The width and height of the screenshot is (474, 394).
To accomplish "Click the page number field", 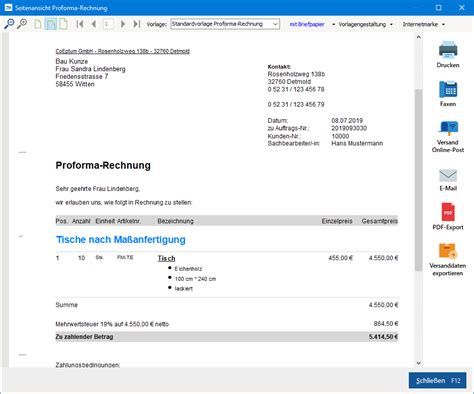I will point(108,24).
